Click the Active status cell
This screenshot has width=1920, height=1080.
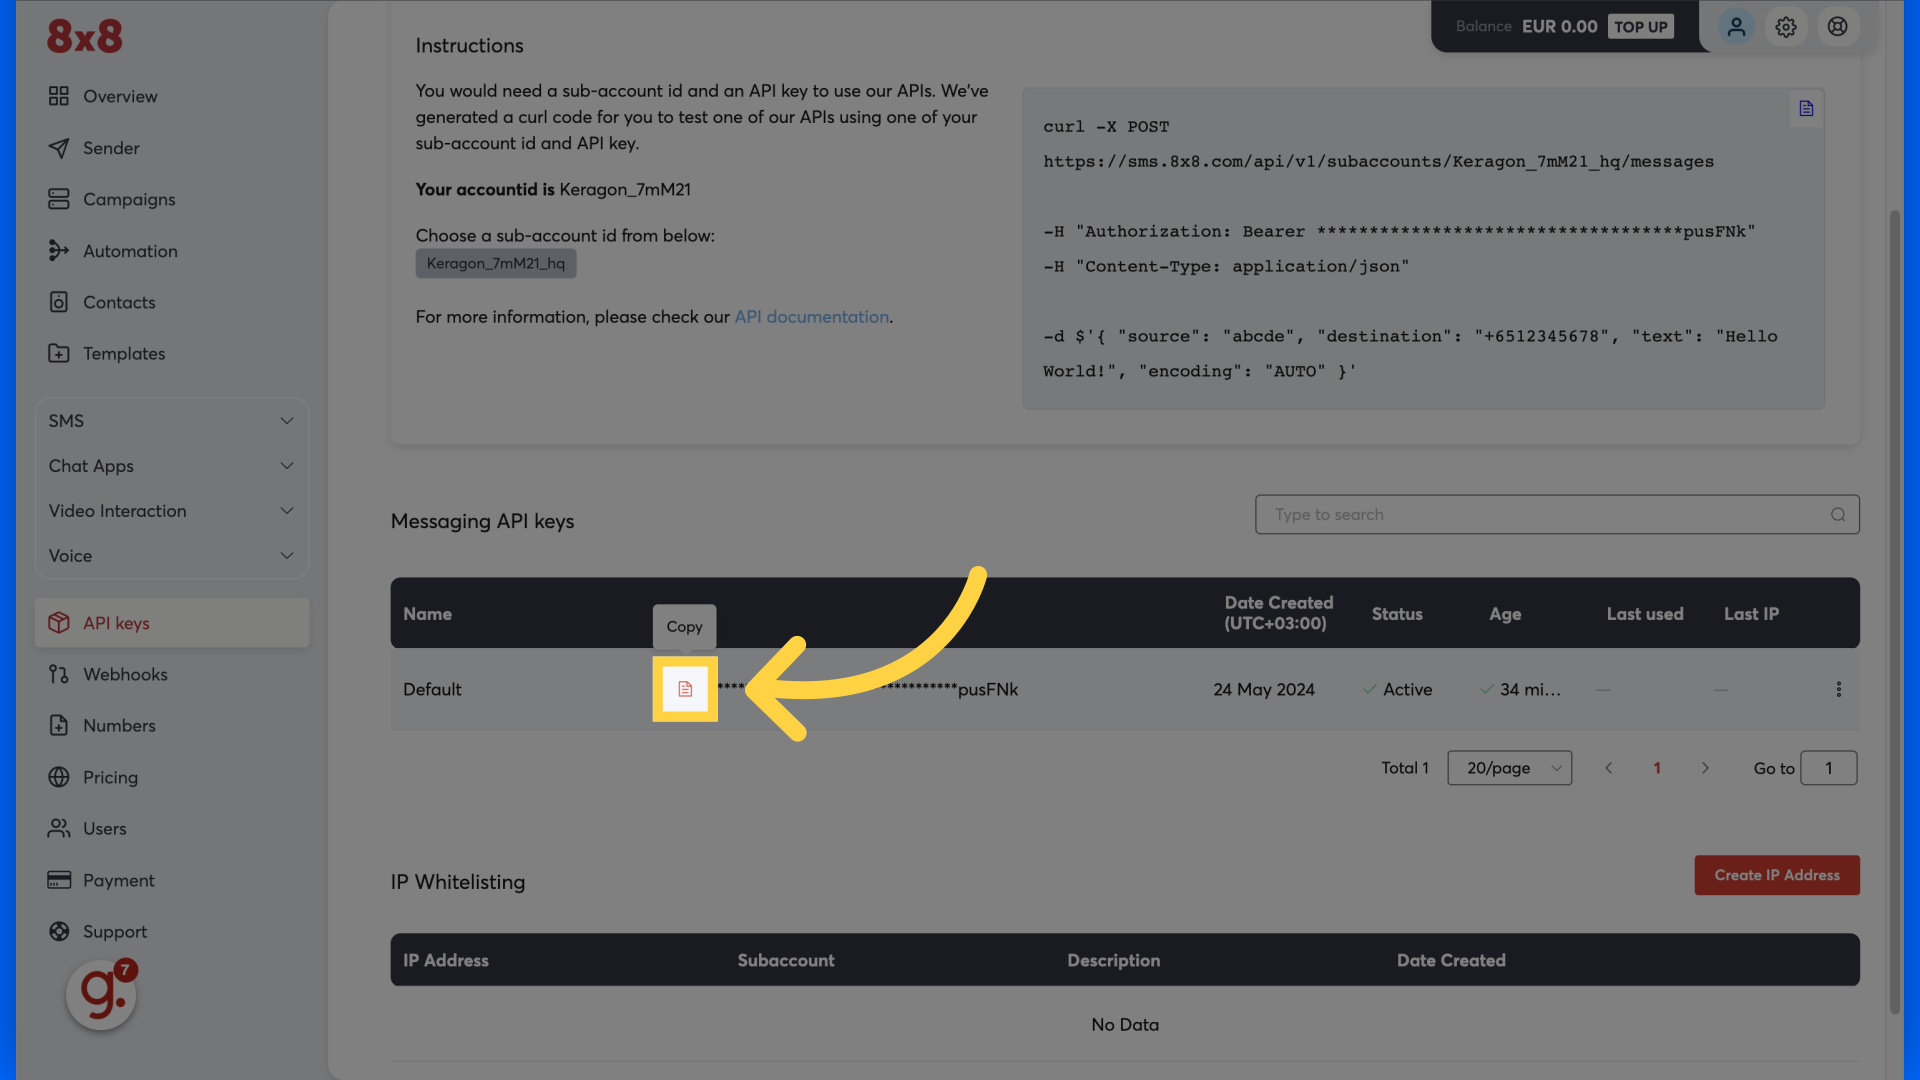point(1397,689)
